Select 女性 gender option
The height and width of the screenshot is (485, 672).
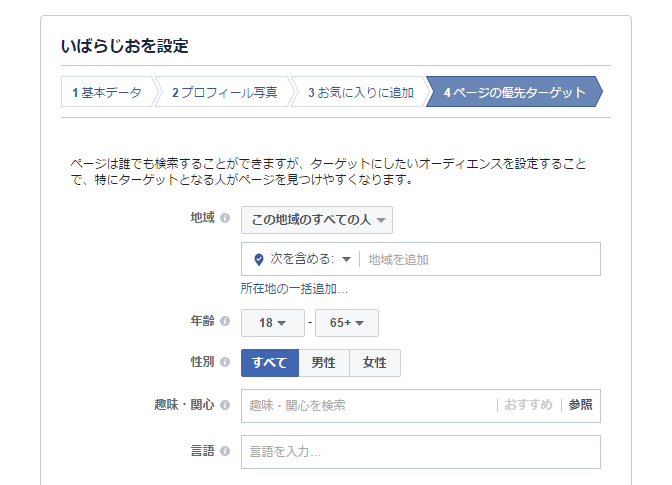pos(375,363)
